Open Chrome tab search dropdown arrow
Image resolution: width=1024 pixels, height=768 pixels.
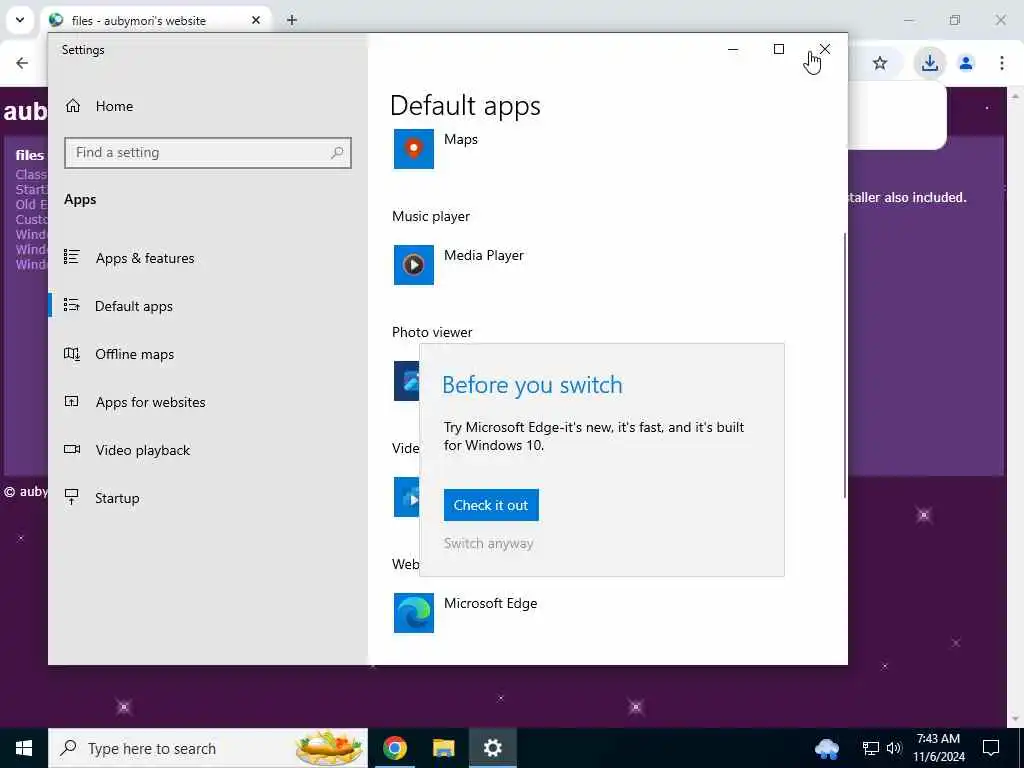pos(20,20)
